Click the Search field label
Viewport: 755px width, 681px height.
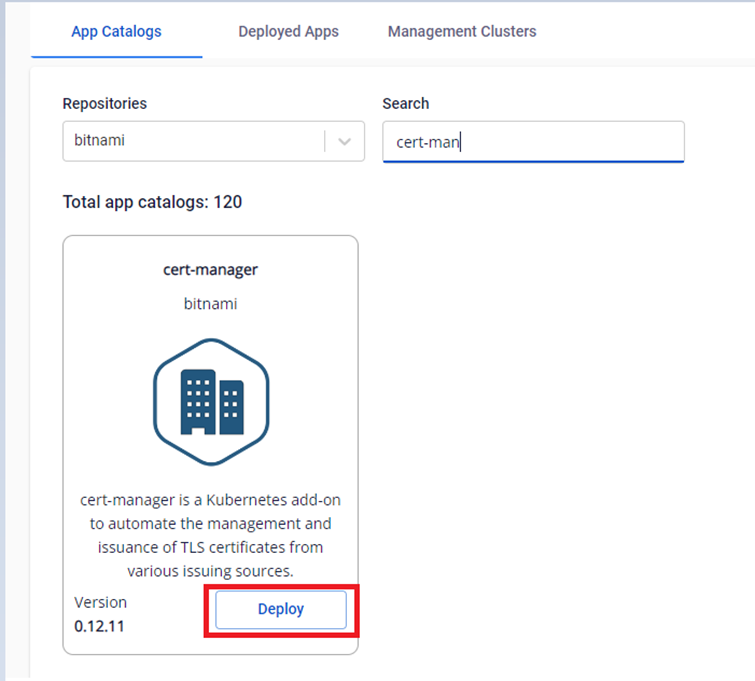(405, 104)
